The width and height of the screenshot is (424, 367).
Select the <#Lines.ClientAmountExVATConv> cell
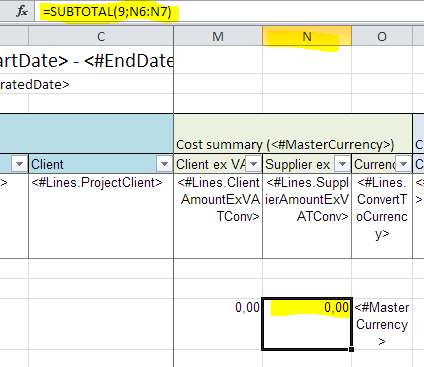[218, 216]
